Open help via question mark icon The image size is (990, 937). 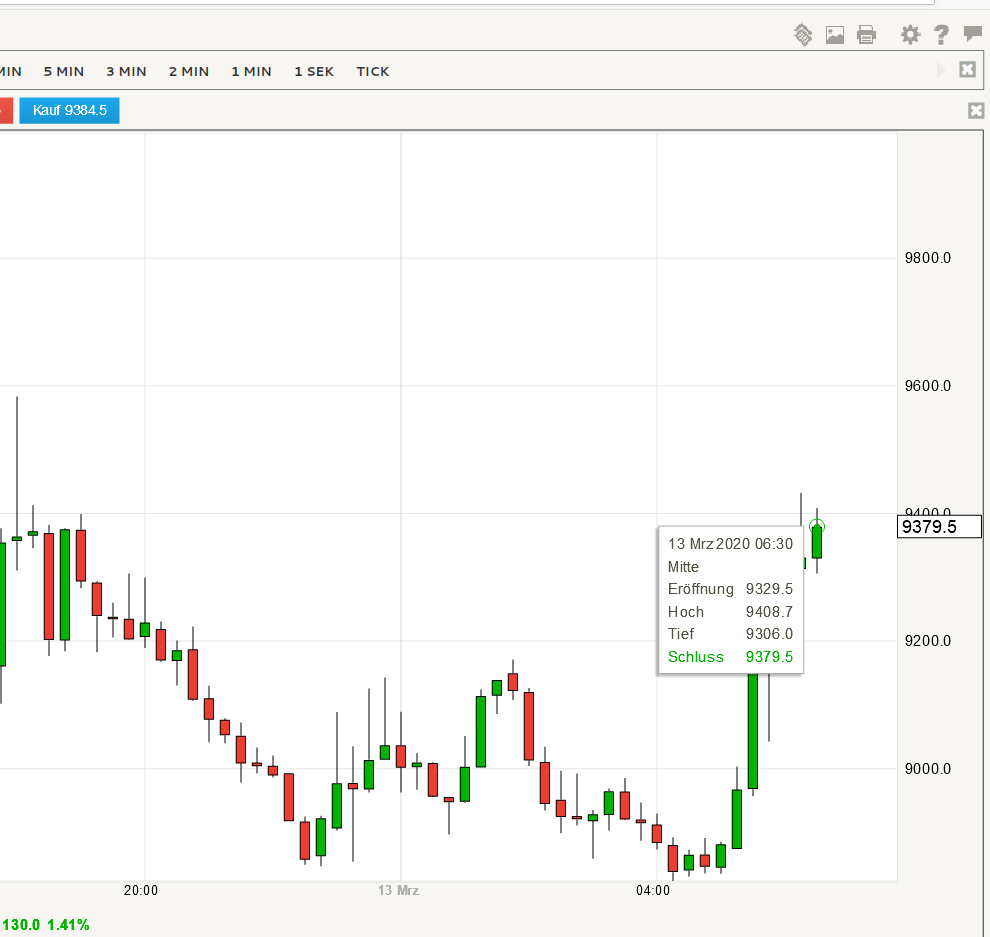click(x=941, y=35)
